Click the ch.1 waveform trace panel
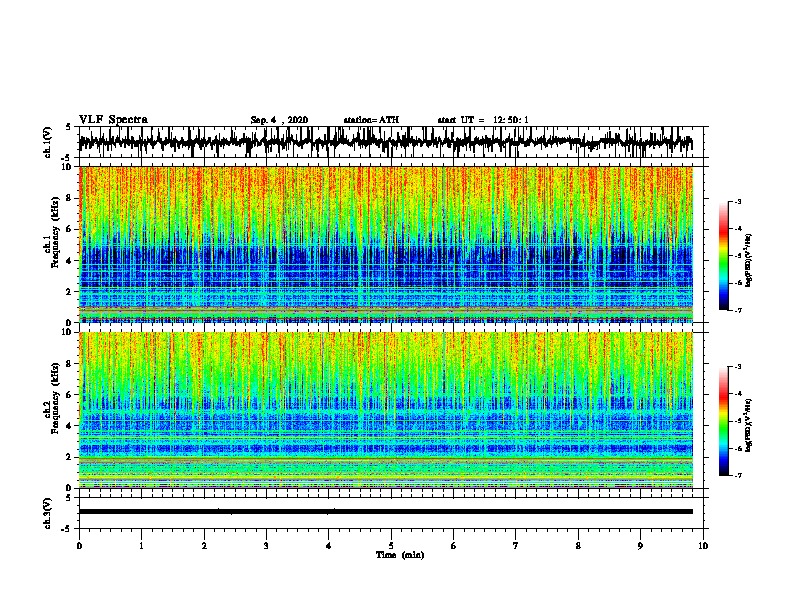This screenshot has width=792, height=612. coord(391,142)
